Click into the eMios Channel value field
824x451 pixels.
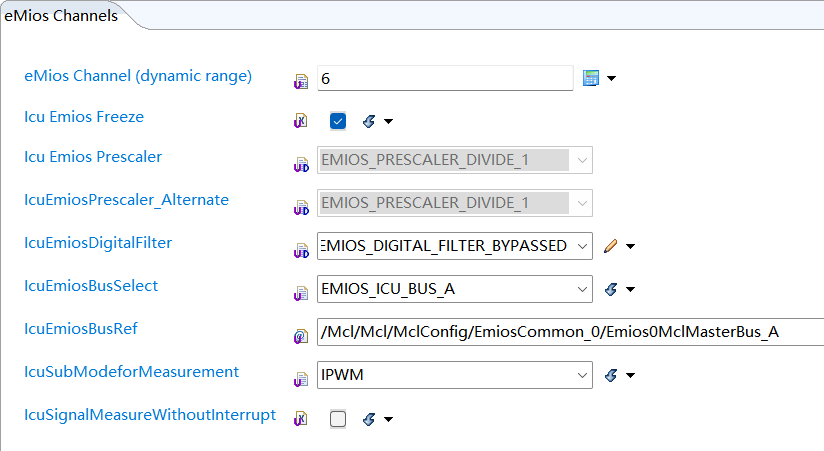444,78
